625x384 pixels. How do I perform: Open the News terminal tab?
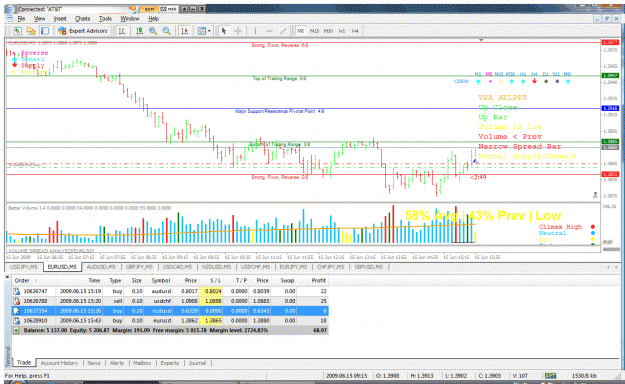click(94, 363)
